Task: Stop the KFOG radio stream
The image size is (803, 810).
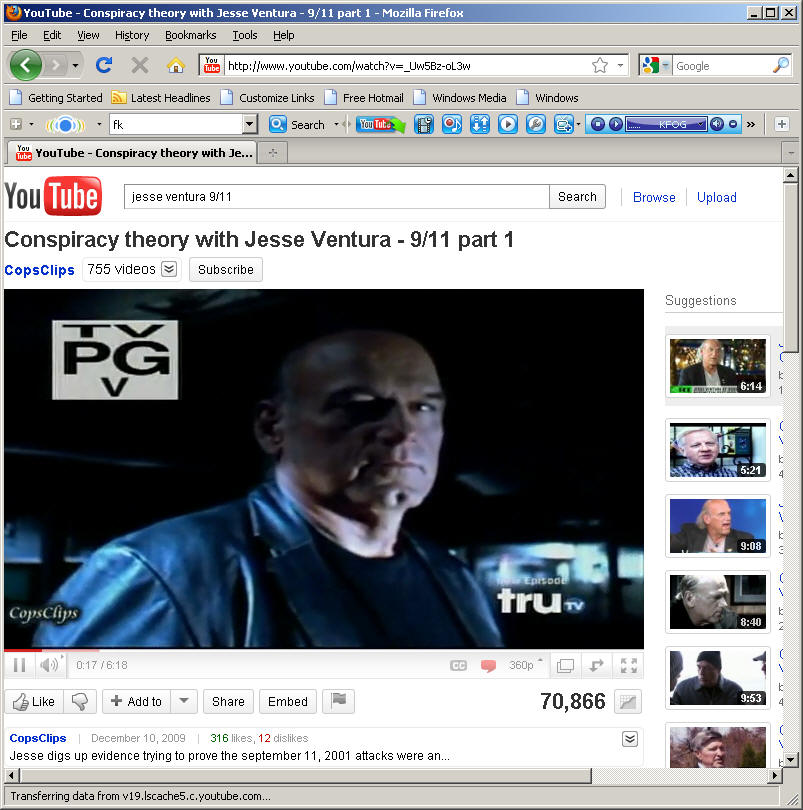Action: (598, 124)
